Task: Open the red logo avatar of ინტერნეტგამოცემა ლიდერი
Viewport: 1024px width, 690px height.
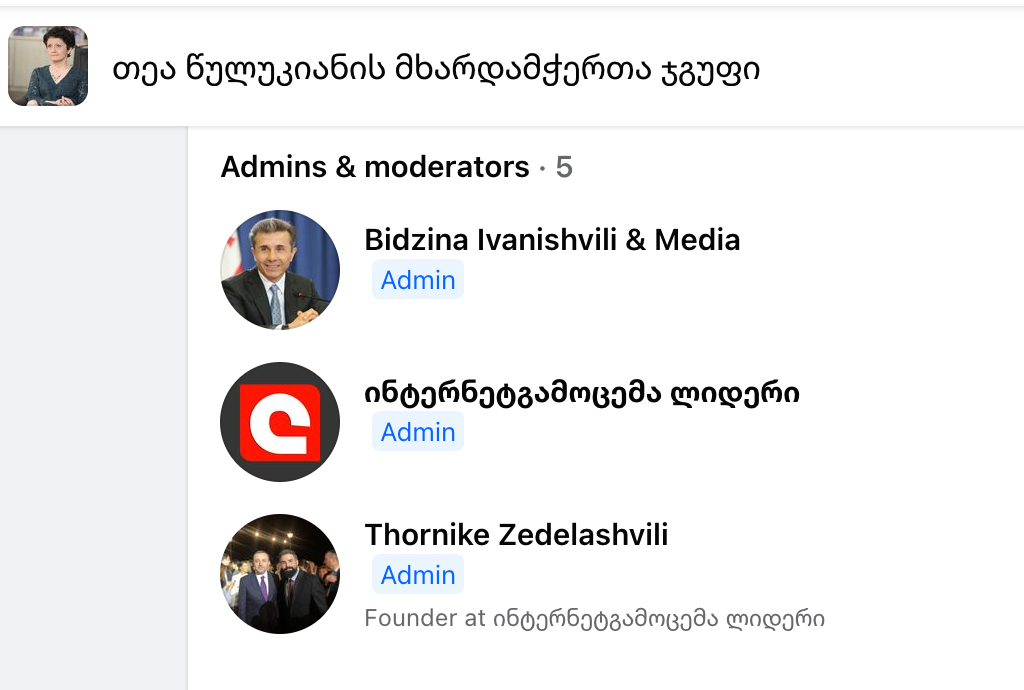Action: 280,422
